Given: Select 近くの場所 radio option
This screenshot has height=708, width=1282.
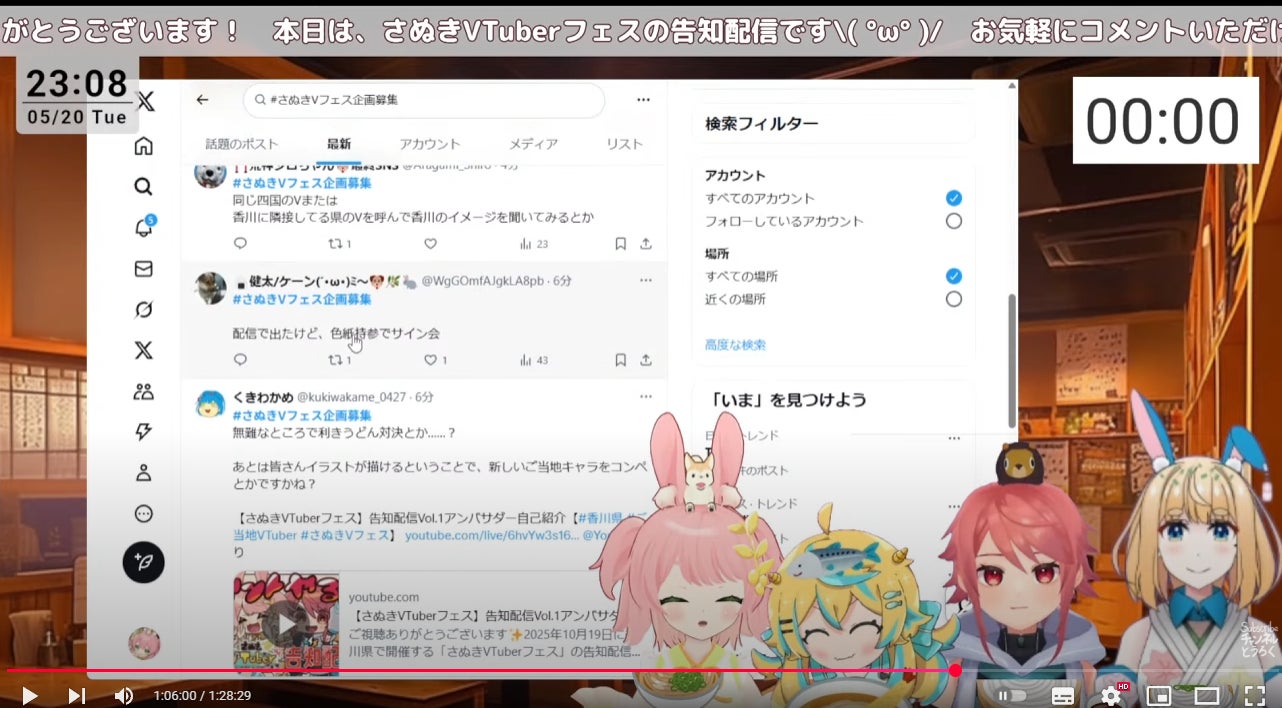Looking at the screenshot, I should pyautogui.click(x=953, y=299).
